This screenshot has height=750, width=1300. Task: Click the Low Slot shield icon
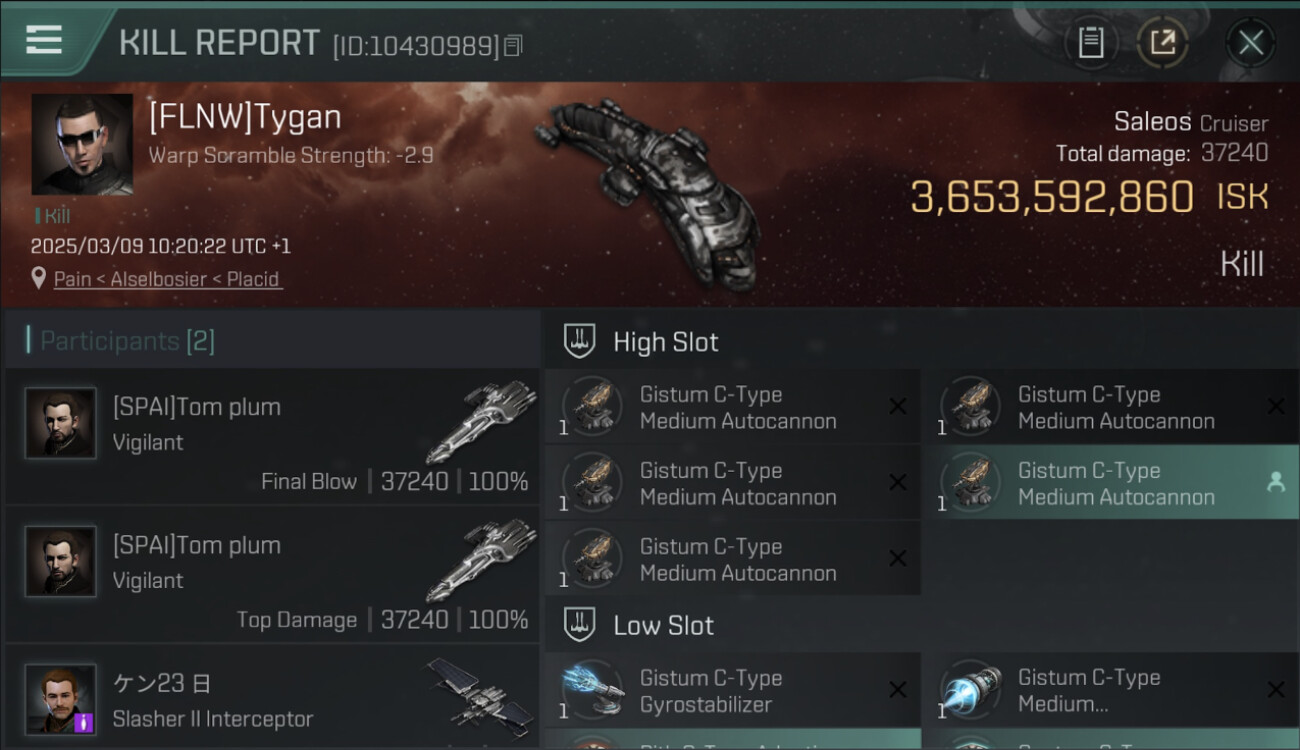pyautogui.click(x=580, y=625)
